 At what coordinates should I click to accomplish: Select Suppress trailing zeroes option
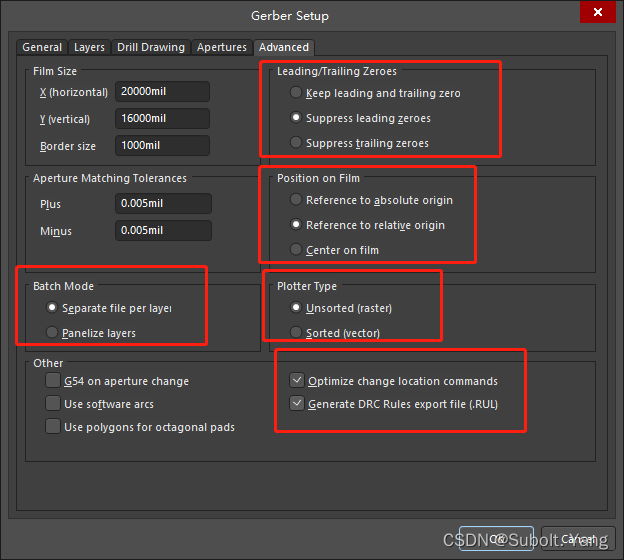(x=296, y=143)
